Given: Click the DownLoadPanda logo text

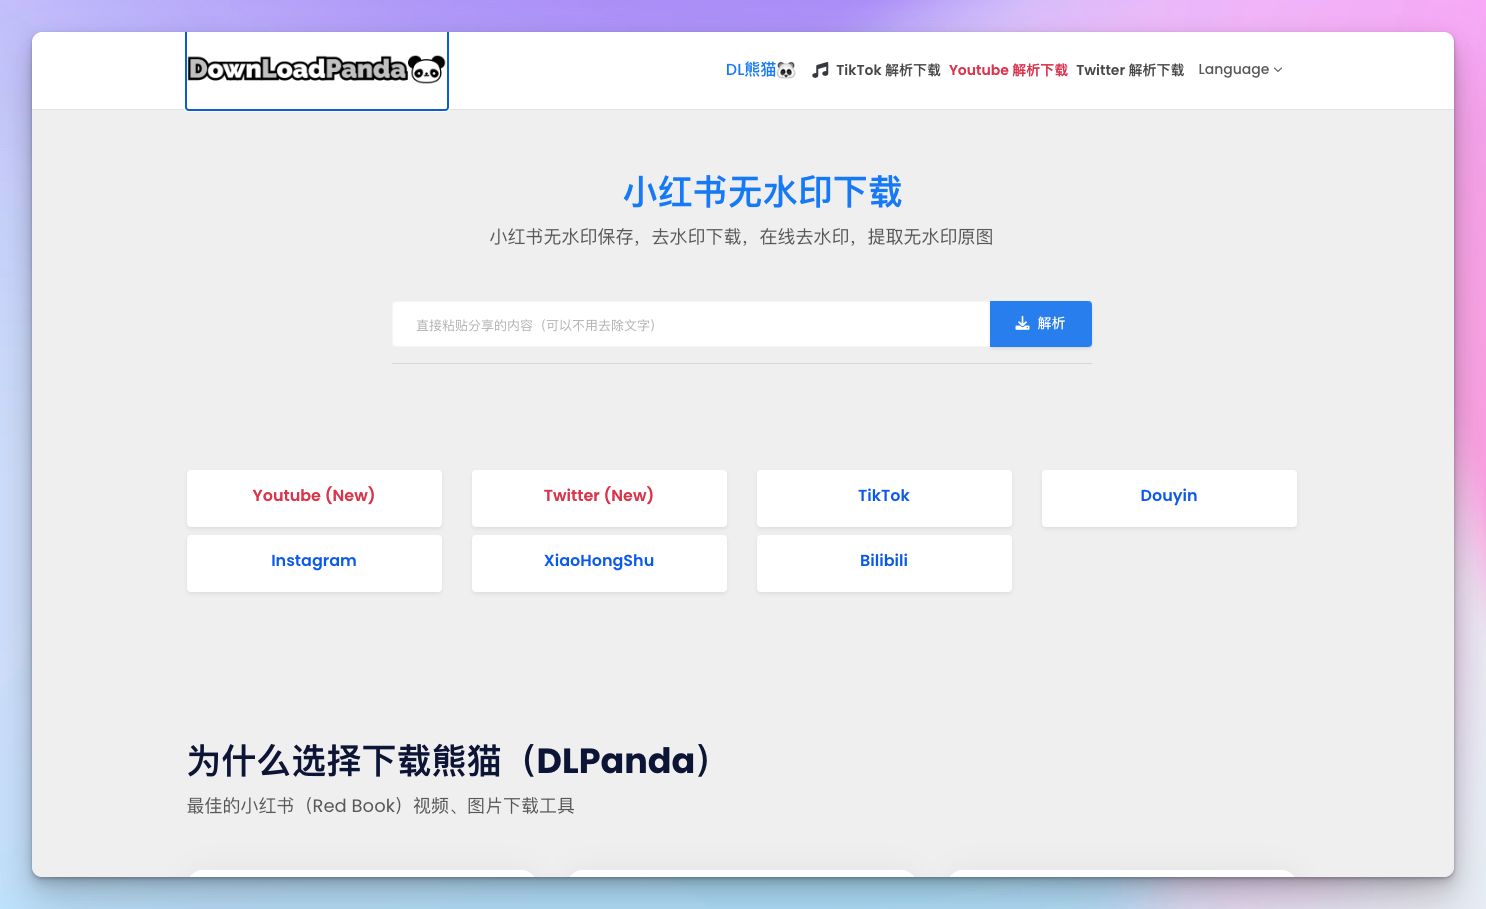Looking at the screenshot, I should click(297, 69).
